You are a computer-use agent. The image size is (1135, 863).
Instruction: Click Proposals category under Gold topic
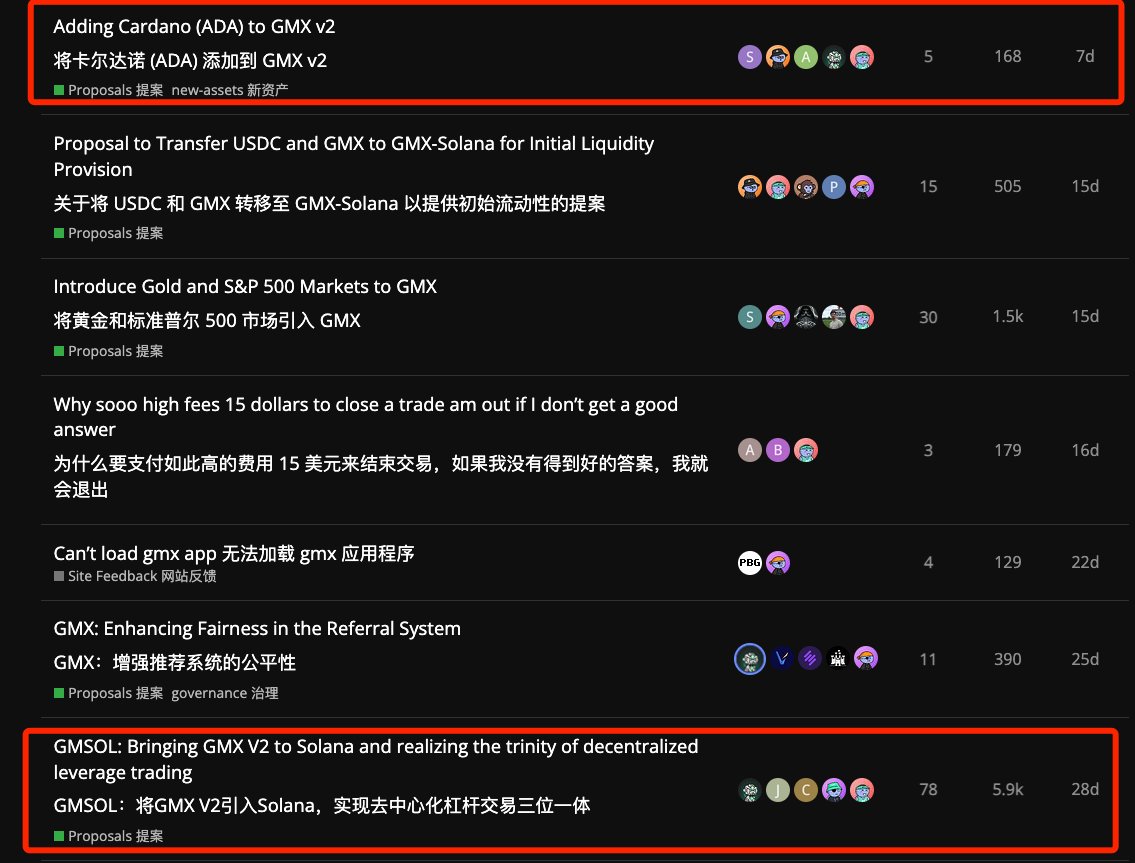click(x=109, y=351)
